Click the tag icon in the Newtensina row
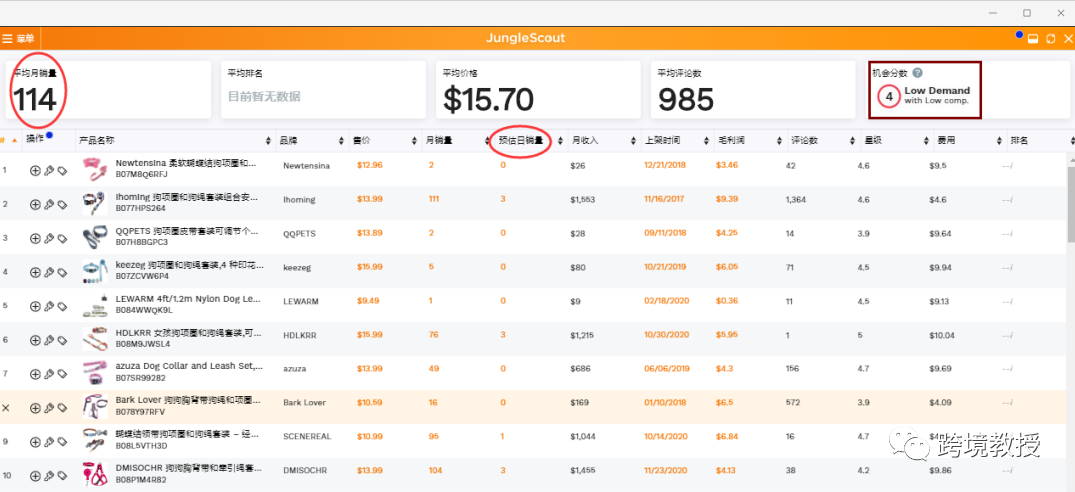The image size is (1075, 492). point(62,171)
